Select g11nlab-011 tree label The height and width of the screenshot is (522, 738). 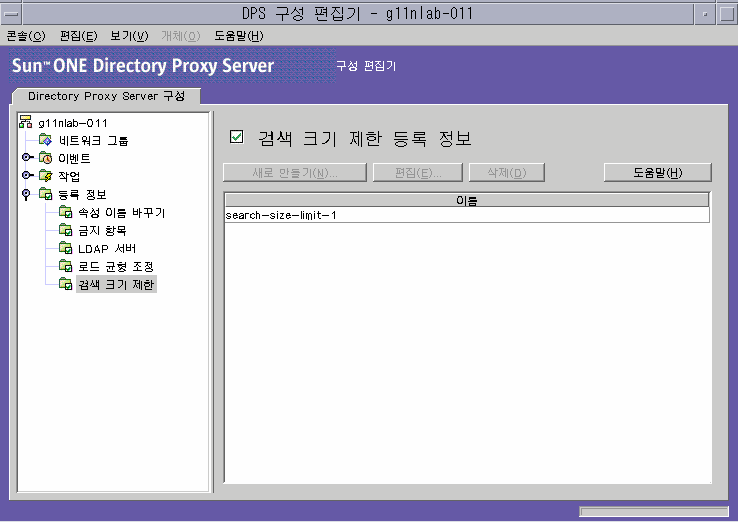73,123
